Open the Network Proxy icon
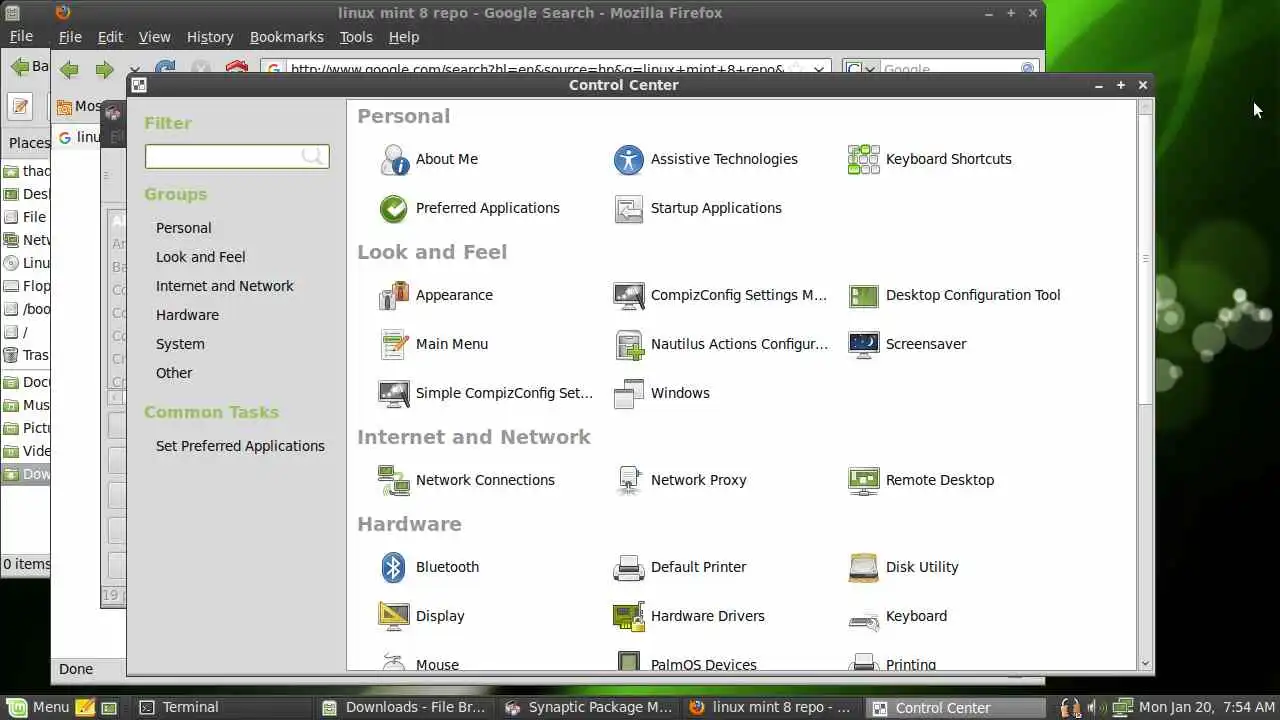 pyautogui.click(x=629, y=480)
